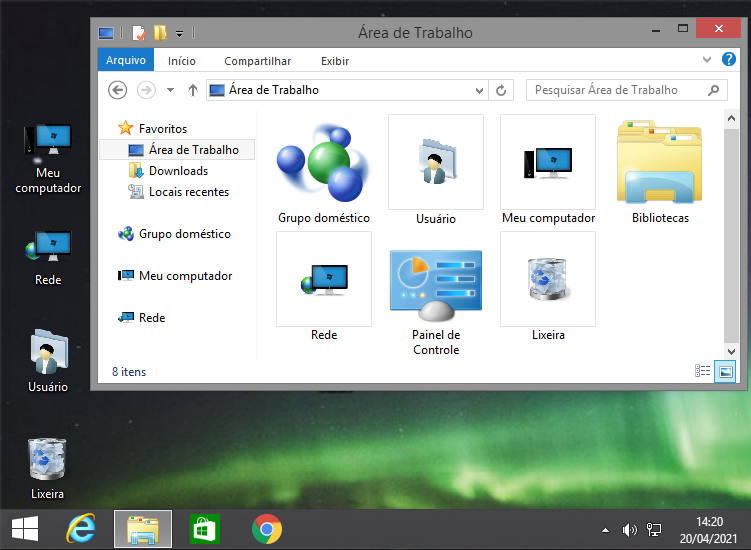Click the Pesquisar Área de Trabalho search box
751x550 pixels.
(x=617, y=90)
